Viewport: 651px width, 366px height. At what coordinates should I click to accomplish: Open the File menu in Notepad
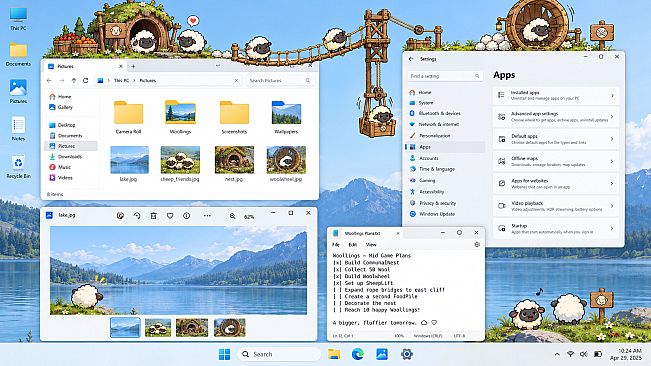pos(336,245)
